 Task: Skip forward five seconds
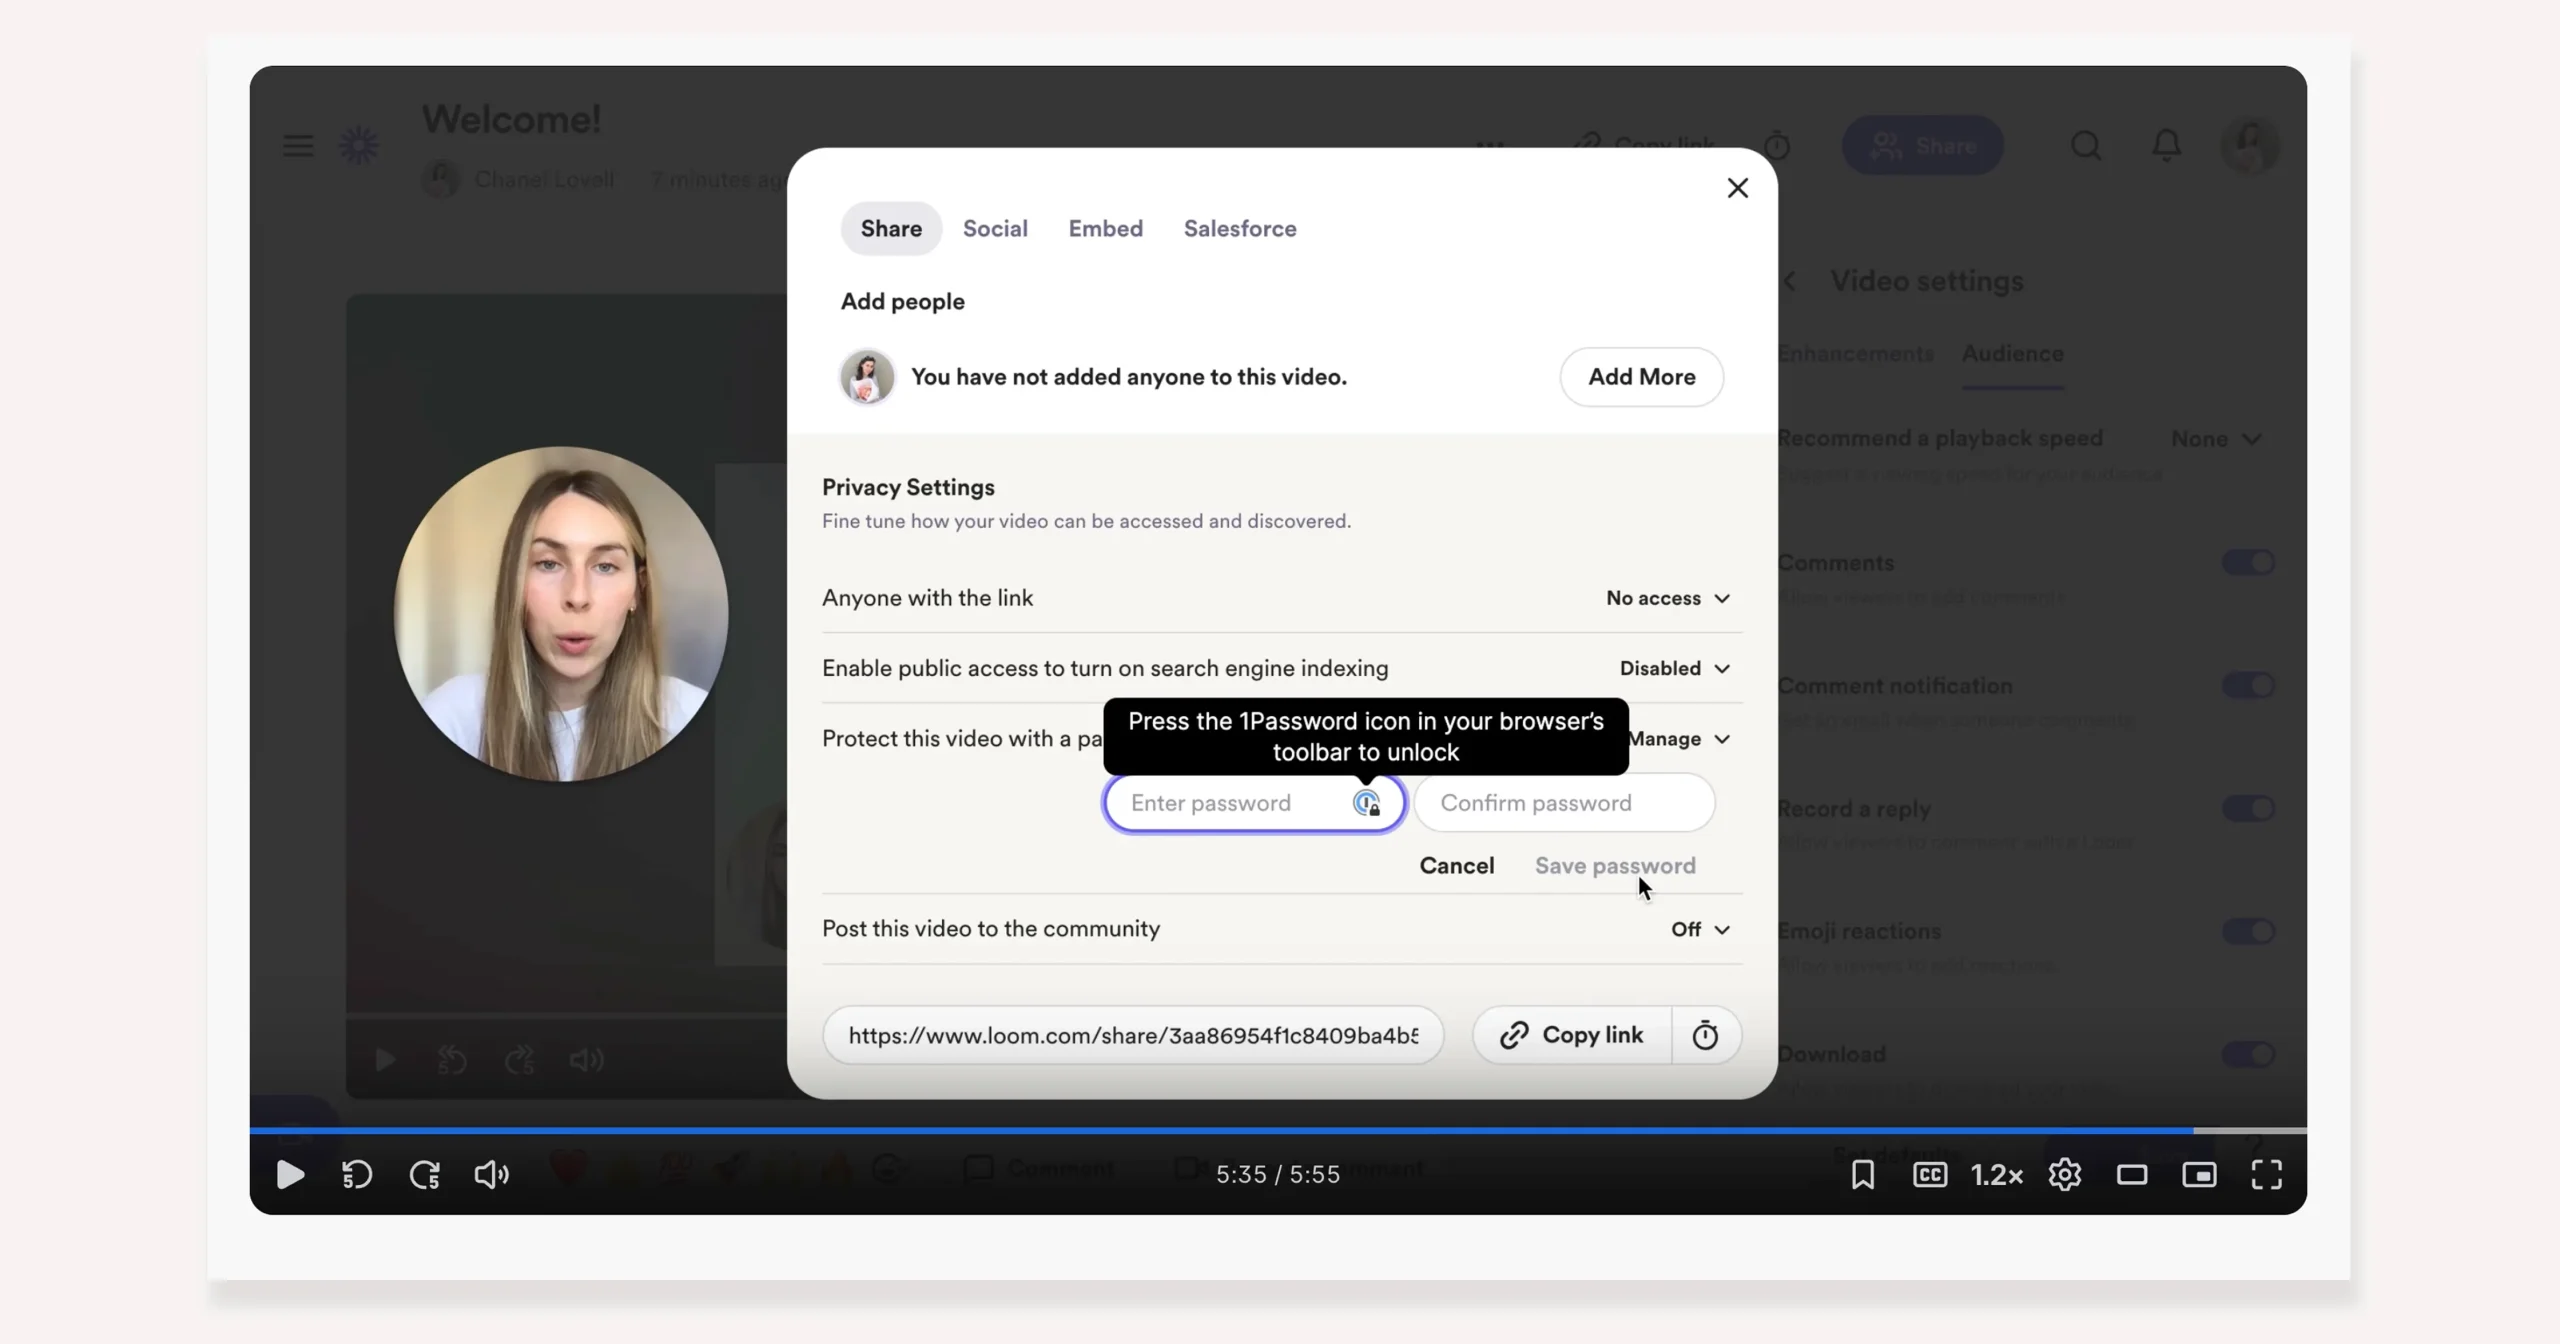pos(425,1174)
